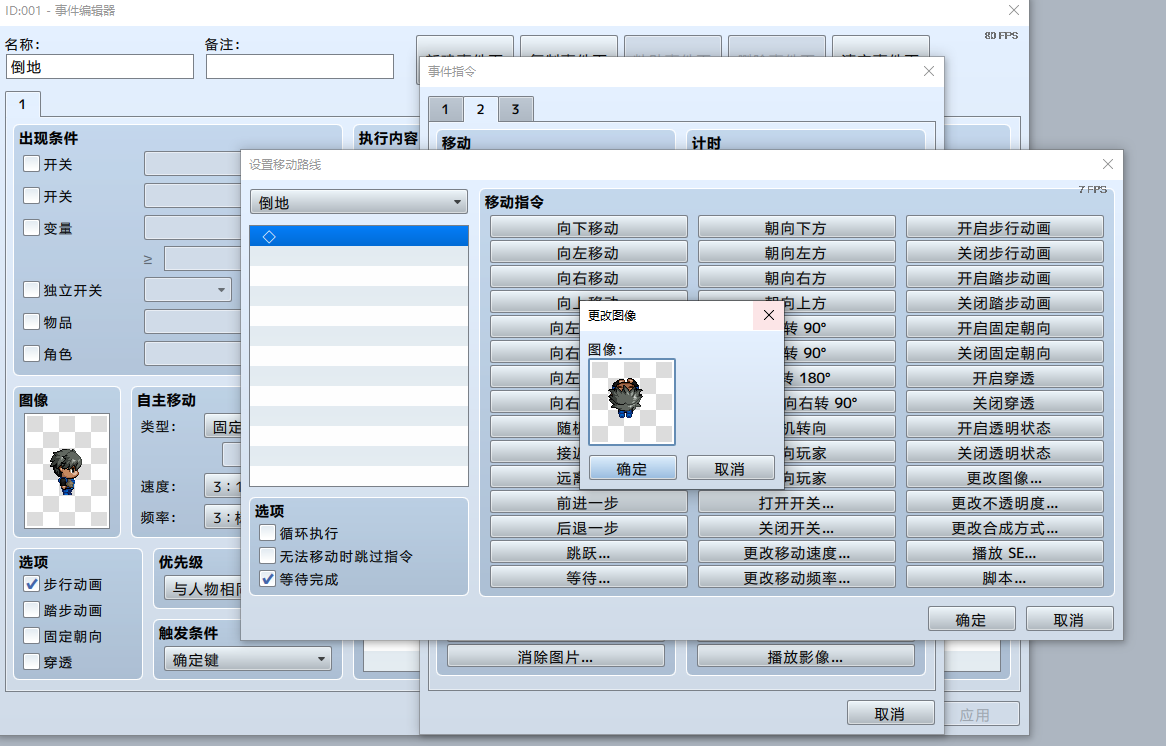Open 更改移动速度... movement command
The width and height of the screenshot is (1166, 746).
tap(796, 553)
